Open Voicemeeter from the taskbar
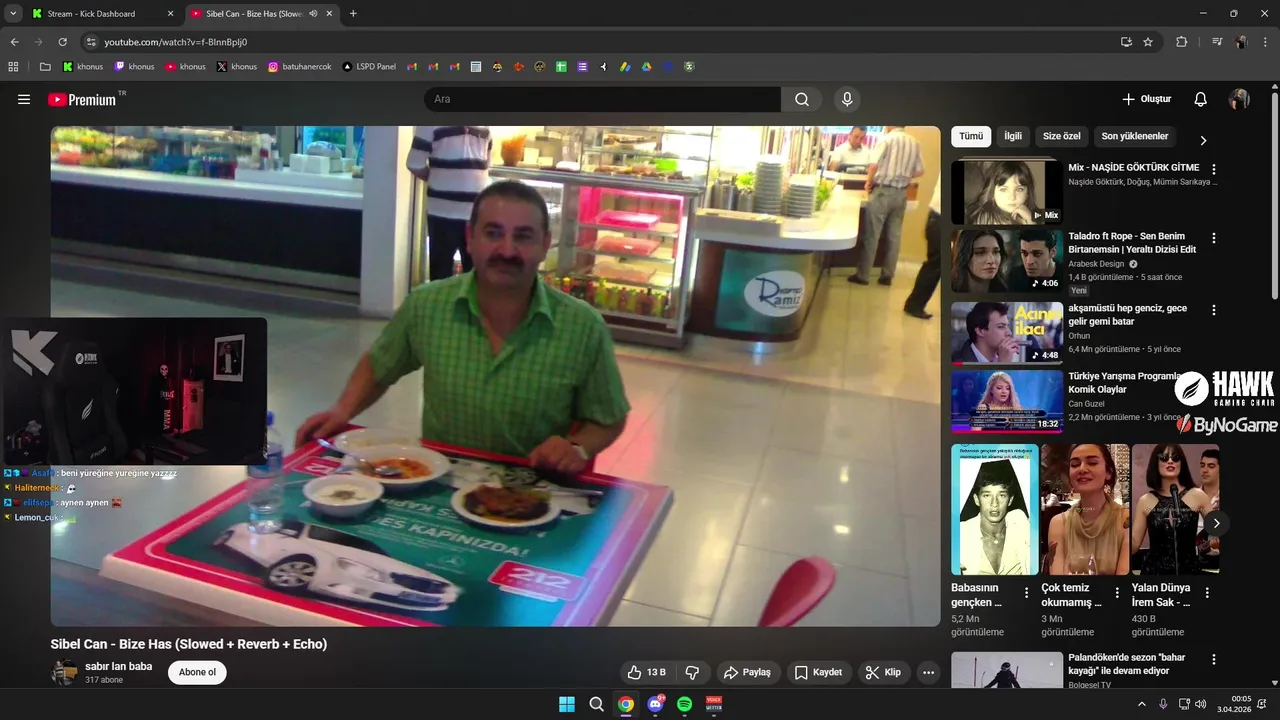Viewport: 1280px width, 720px height. [x=714, y=704]
